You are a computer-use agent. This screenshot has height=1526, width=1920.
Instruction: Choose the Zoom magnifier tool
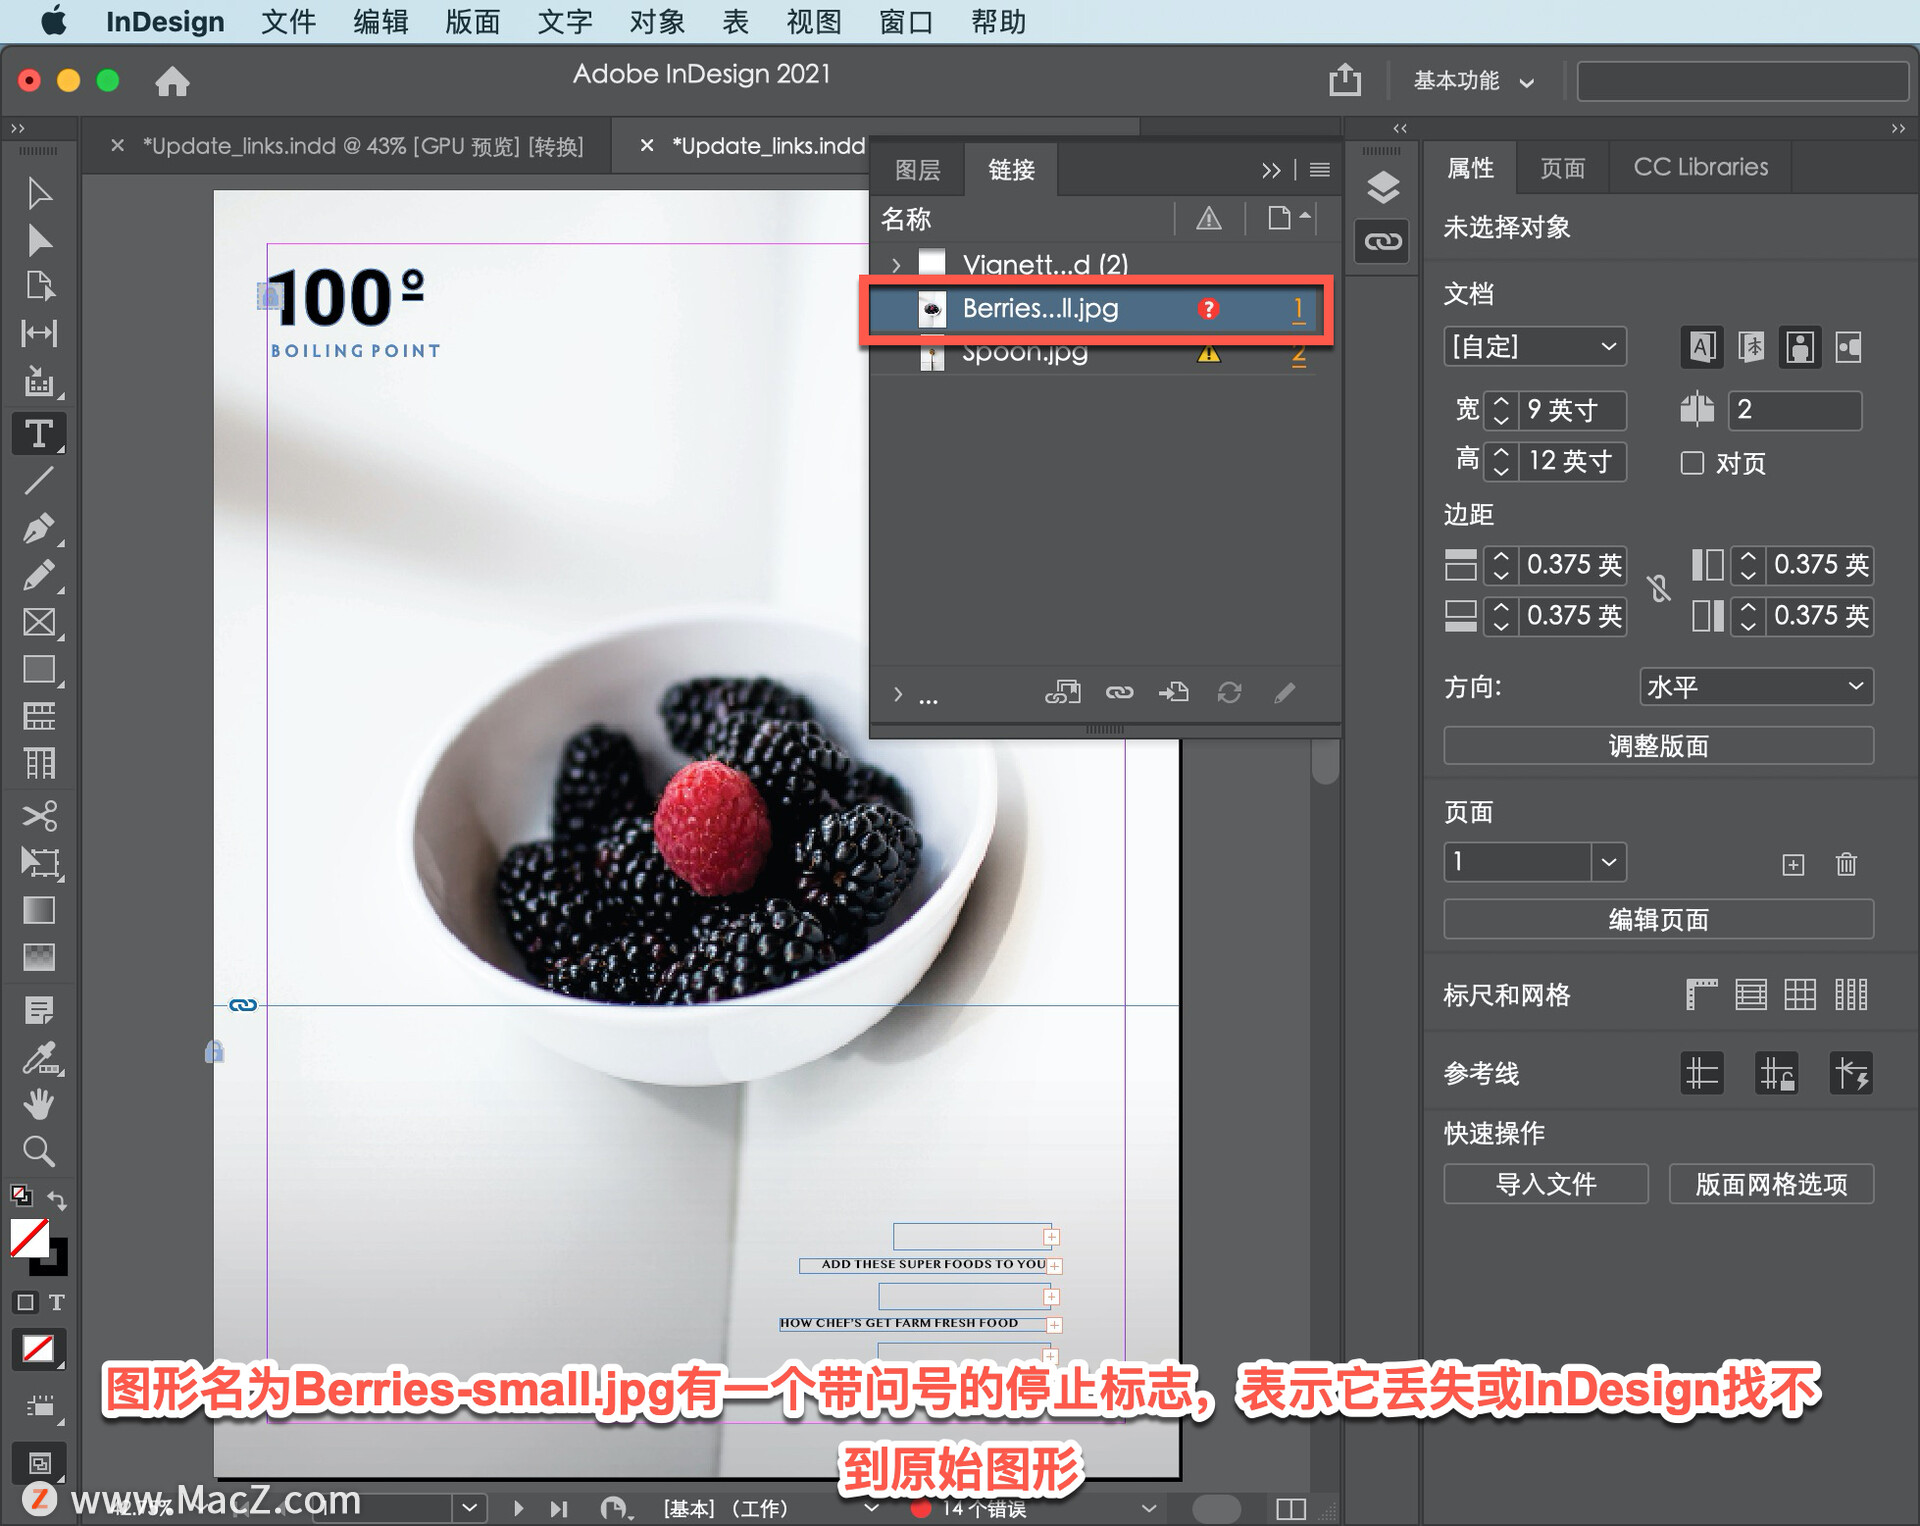tap(38, 1151)
